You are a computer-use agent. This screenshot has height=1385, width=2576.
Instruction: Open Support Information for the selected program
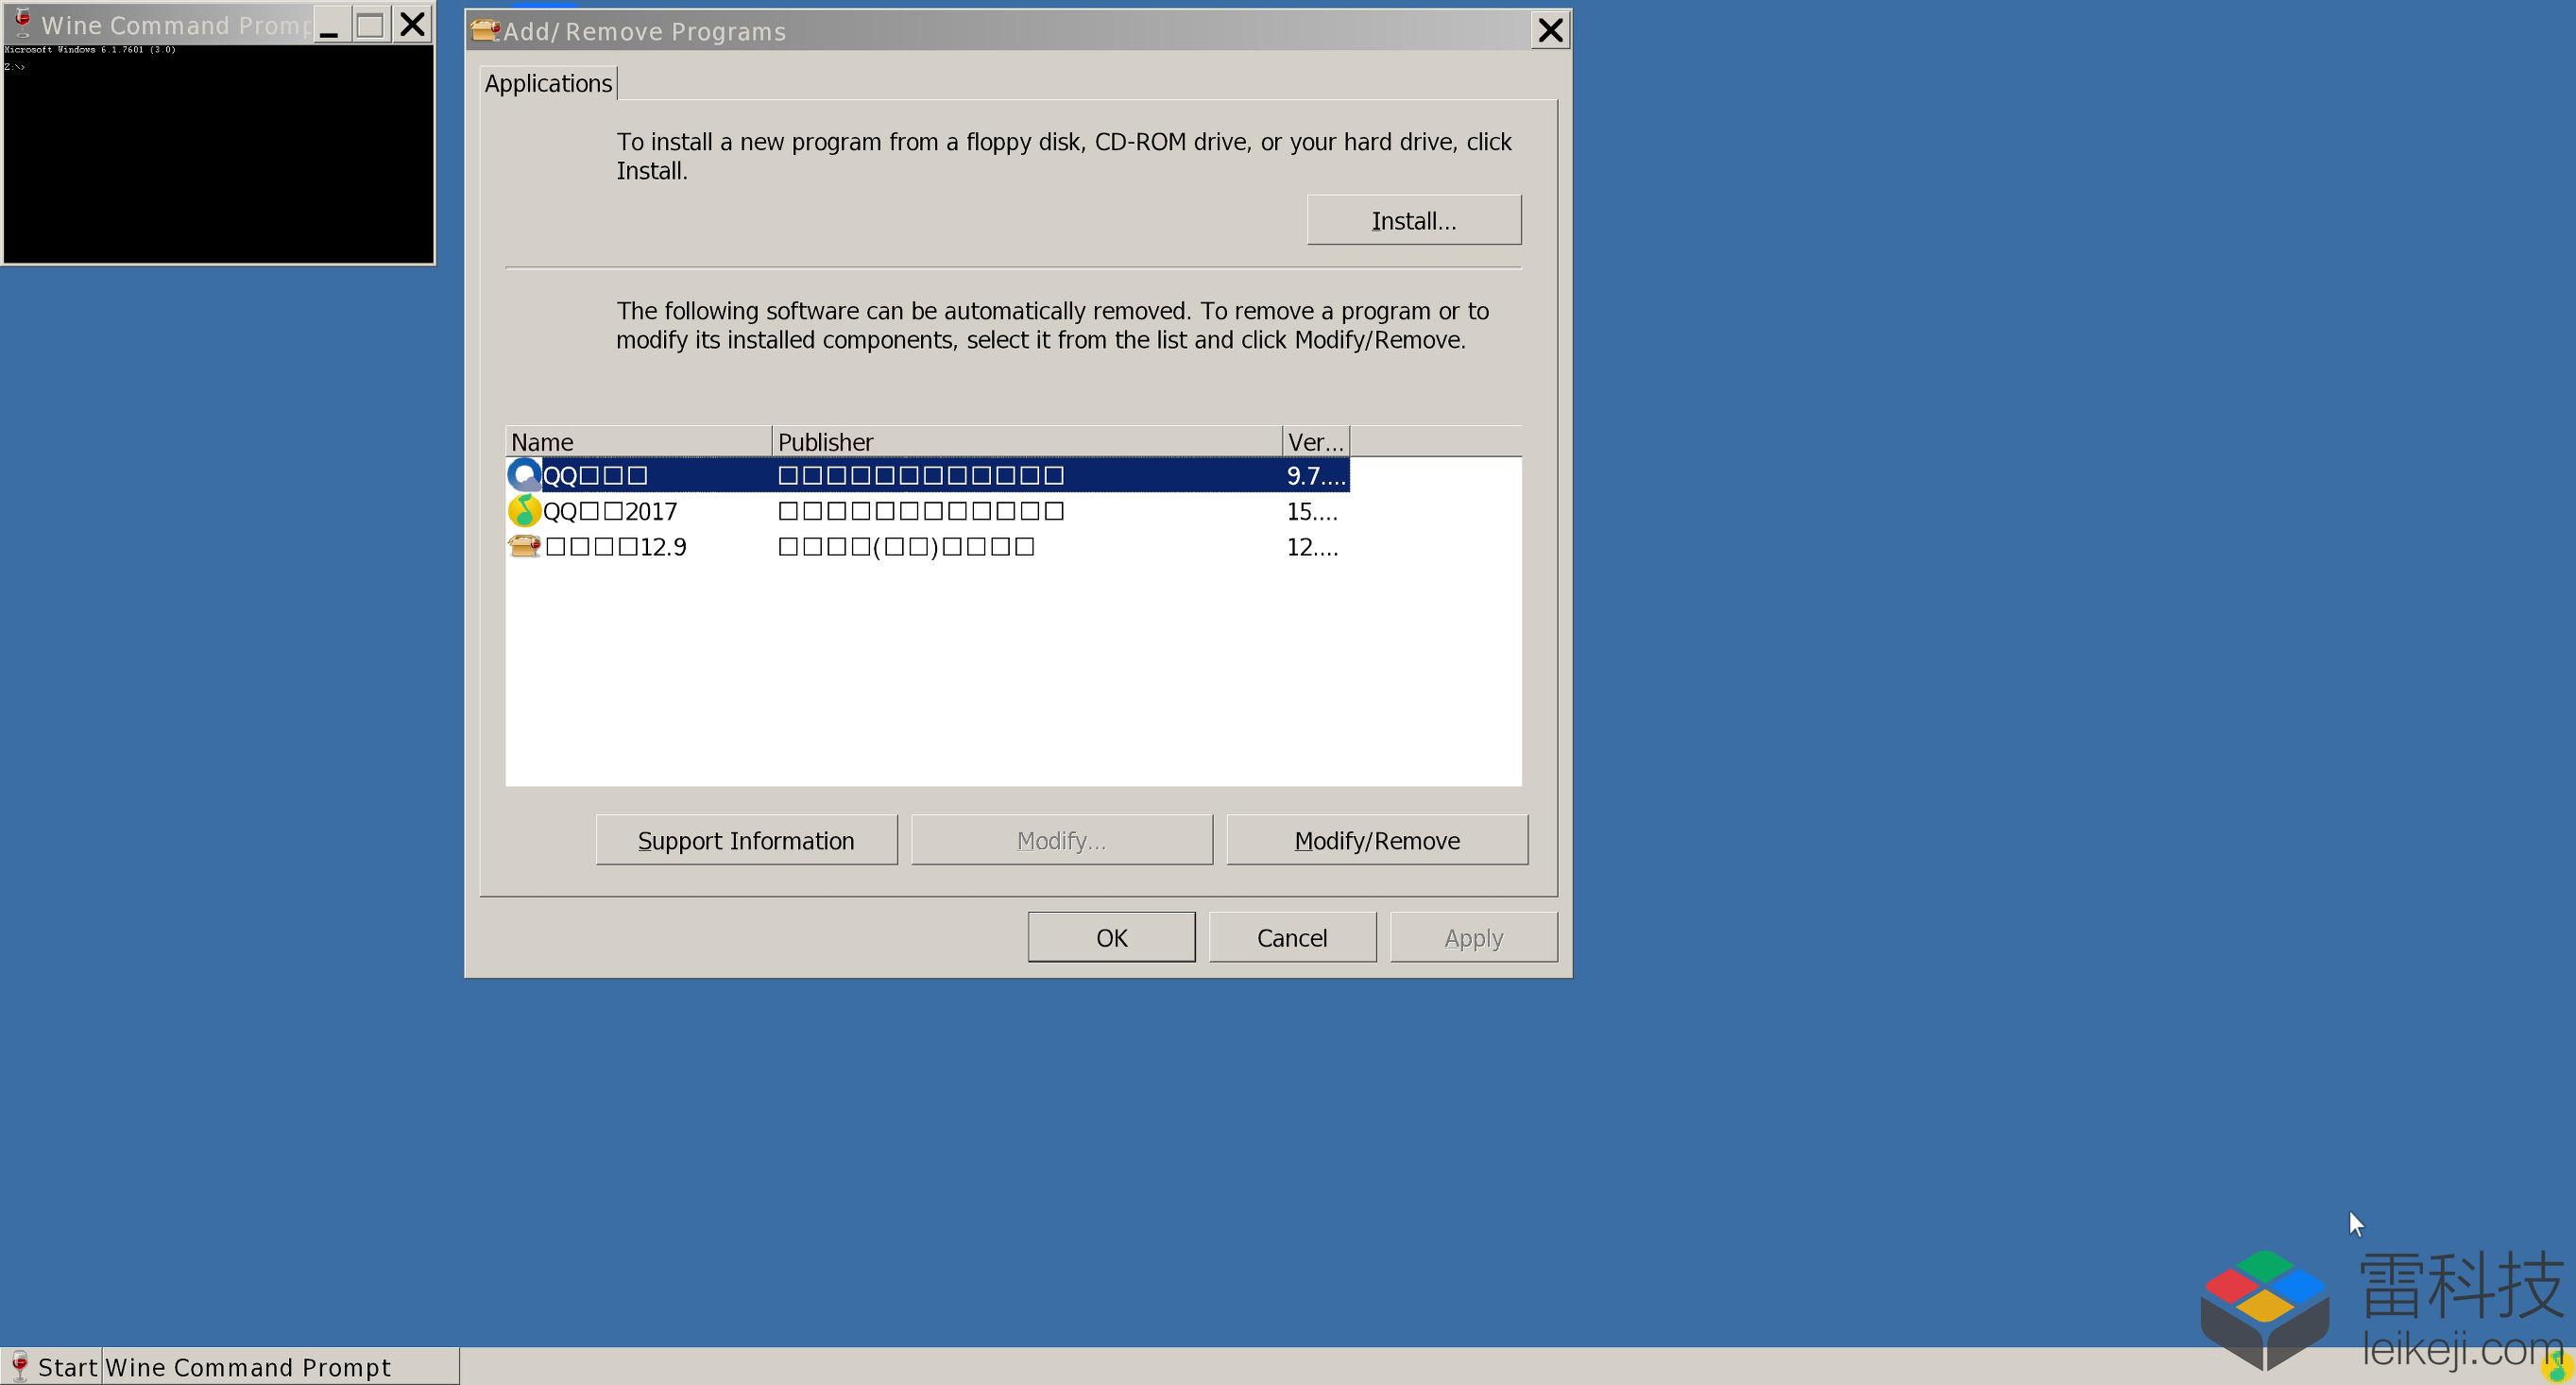(x=746, y=840)
